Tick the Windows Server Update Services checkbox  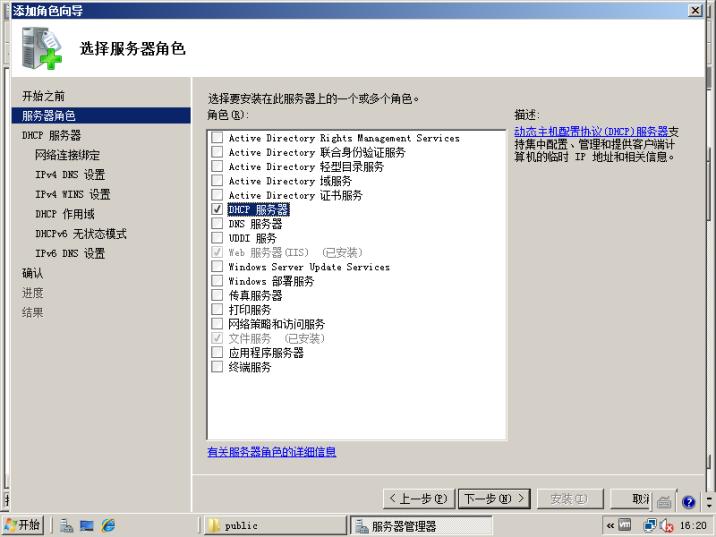coord(217,267)
